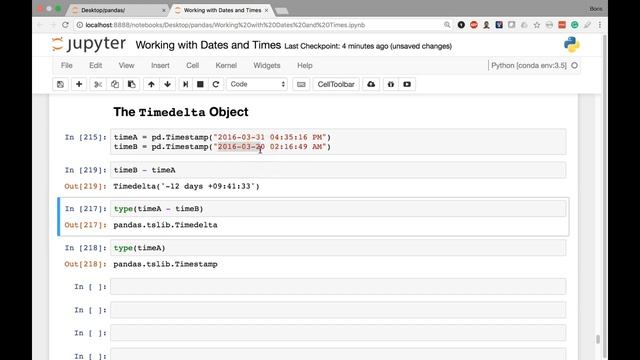Screen dimensions: 640x360
Task: Interrupt the kernel with the stop icon
Action: click(x=200, y=84)
